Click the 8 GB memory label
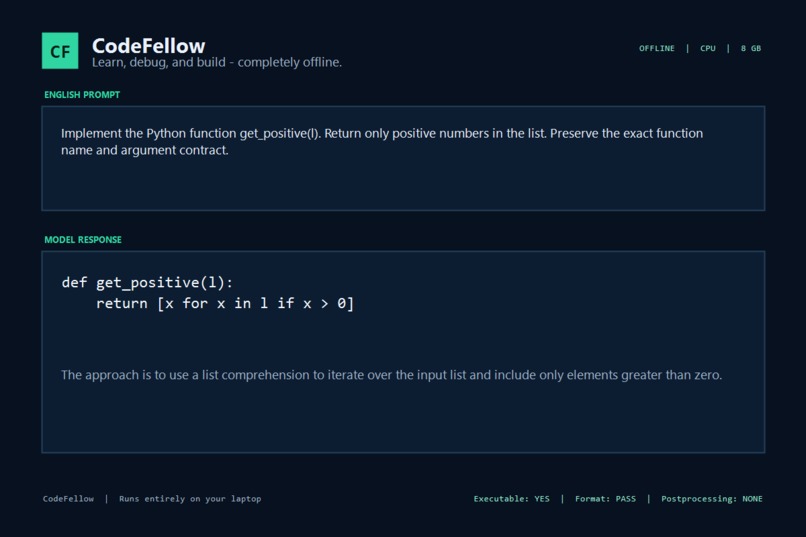Viewport: 806px width, 537px height. (751, 48)
